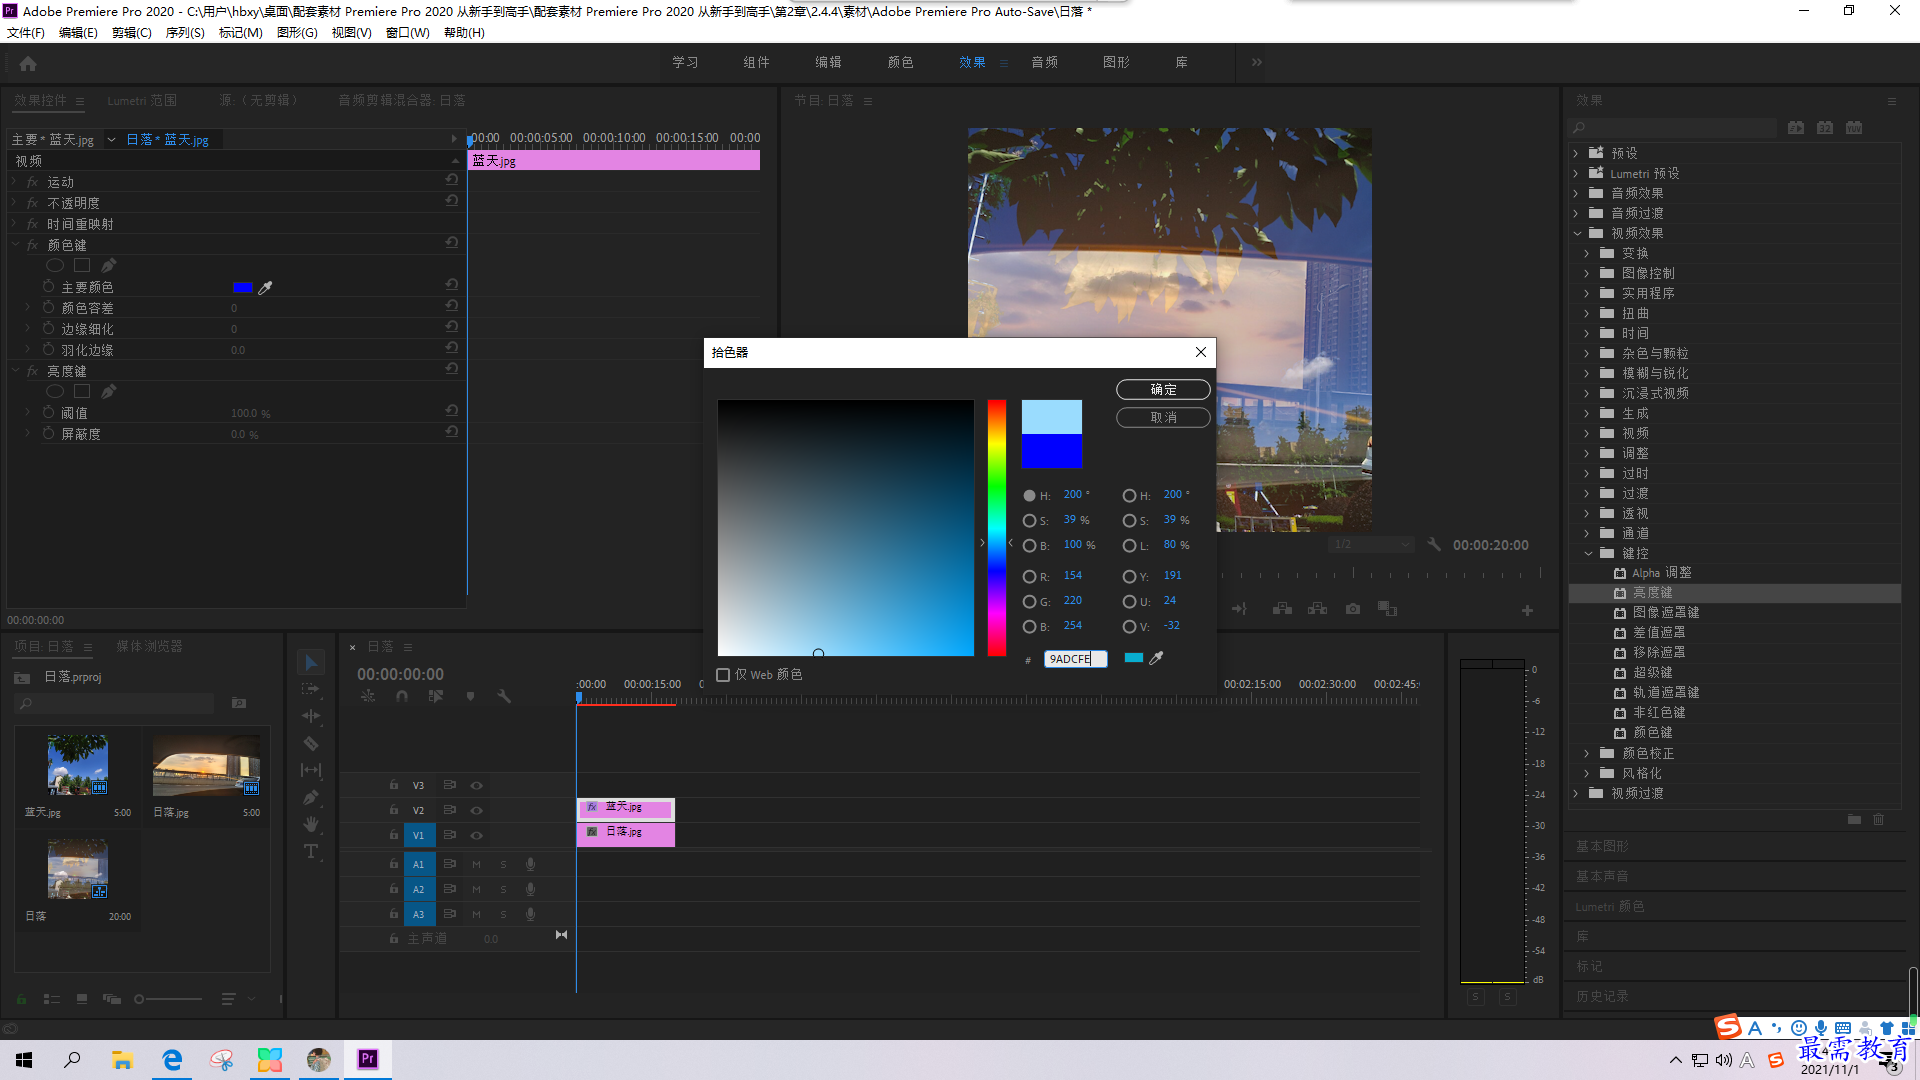Select the Hand tool

click(310, 824)
